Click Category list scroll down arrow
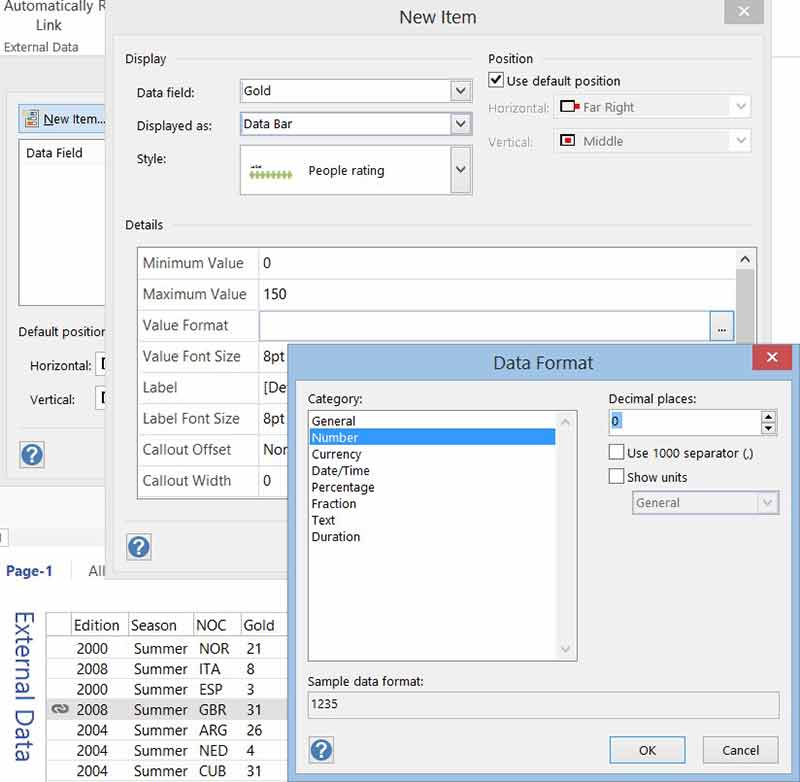 click(565, 649)
